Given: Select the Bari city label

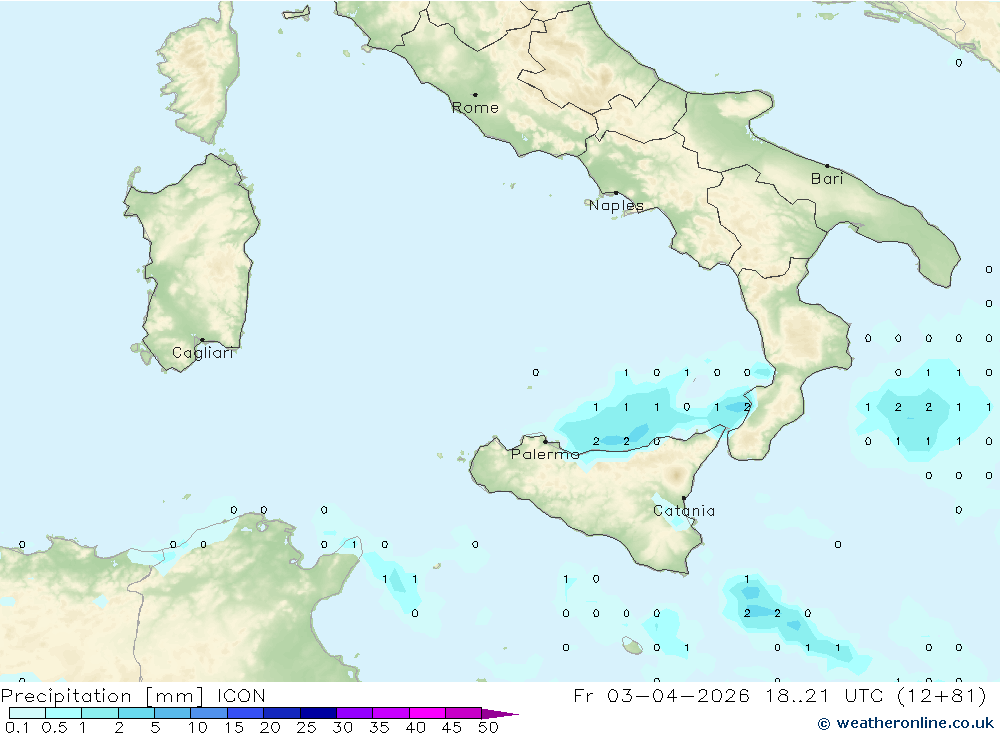Looking at the screenshot, I should tap(827, 179).
